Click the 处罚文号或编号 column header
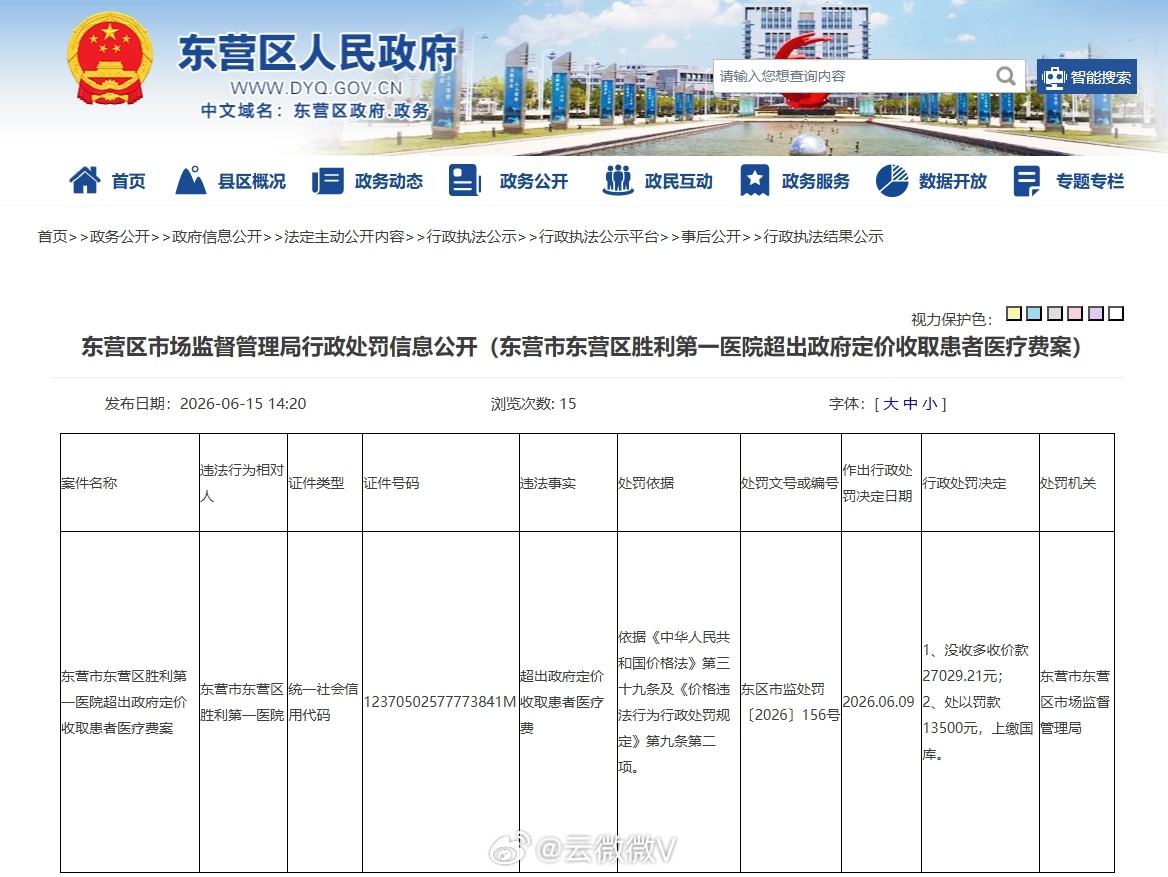Image resolution: width=1168 pixels, height=877 pixels. click(791, 483)
